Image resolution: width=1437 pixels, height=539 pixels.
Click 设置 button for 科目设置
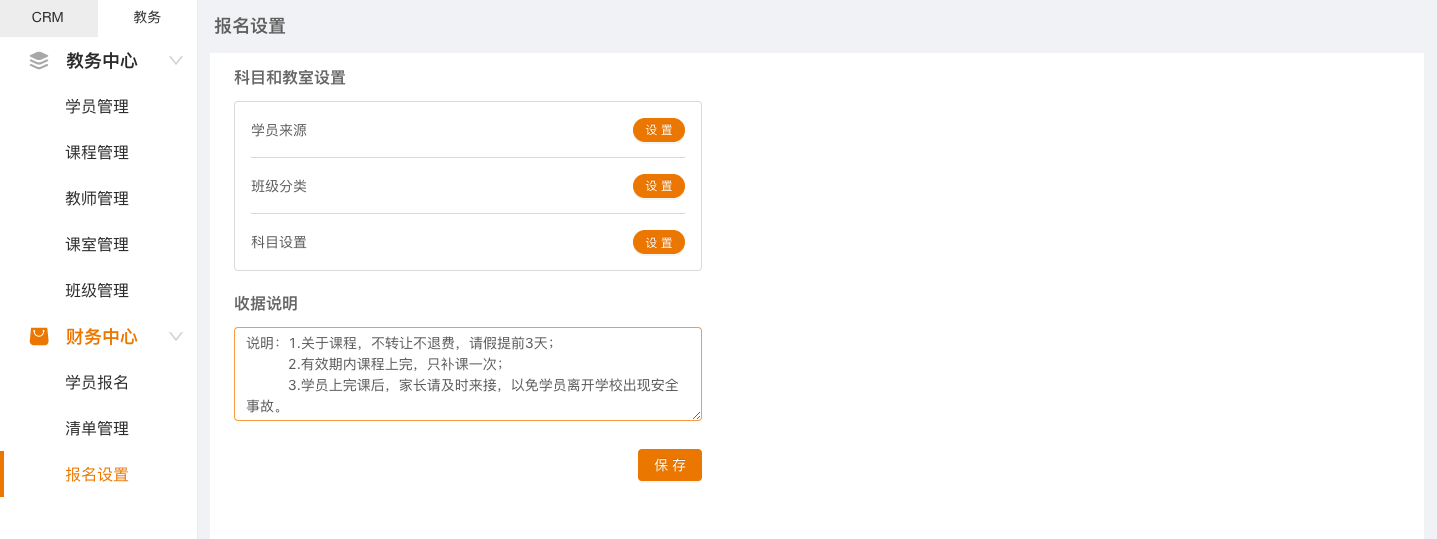point(658,242)
